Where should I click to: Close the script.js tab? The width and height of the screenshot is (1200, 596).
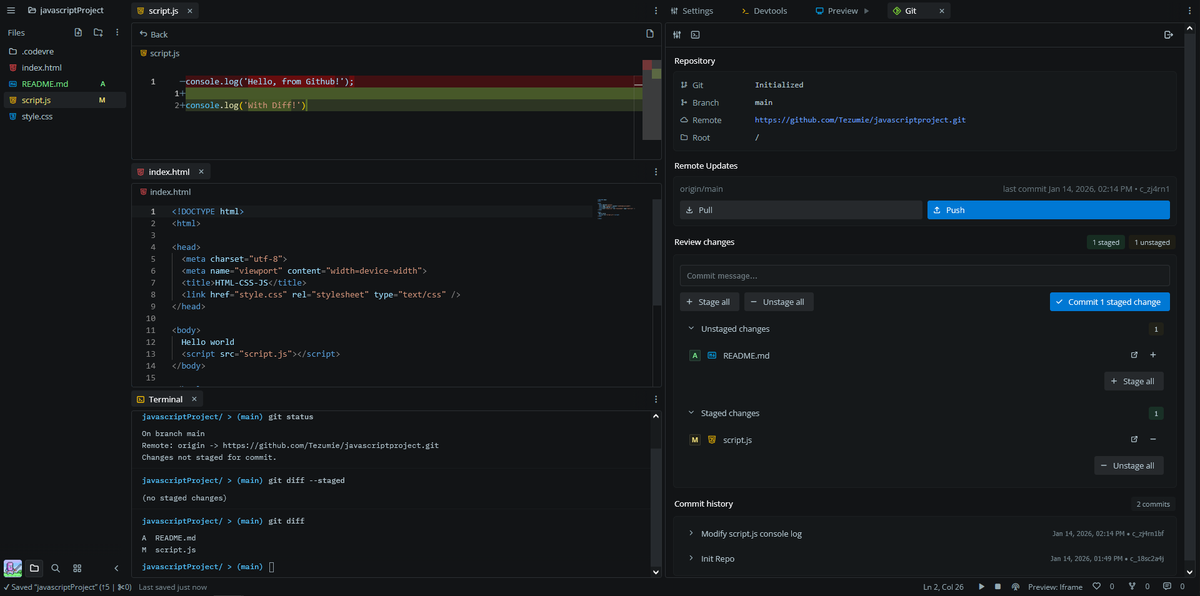coord(188,11)
